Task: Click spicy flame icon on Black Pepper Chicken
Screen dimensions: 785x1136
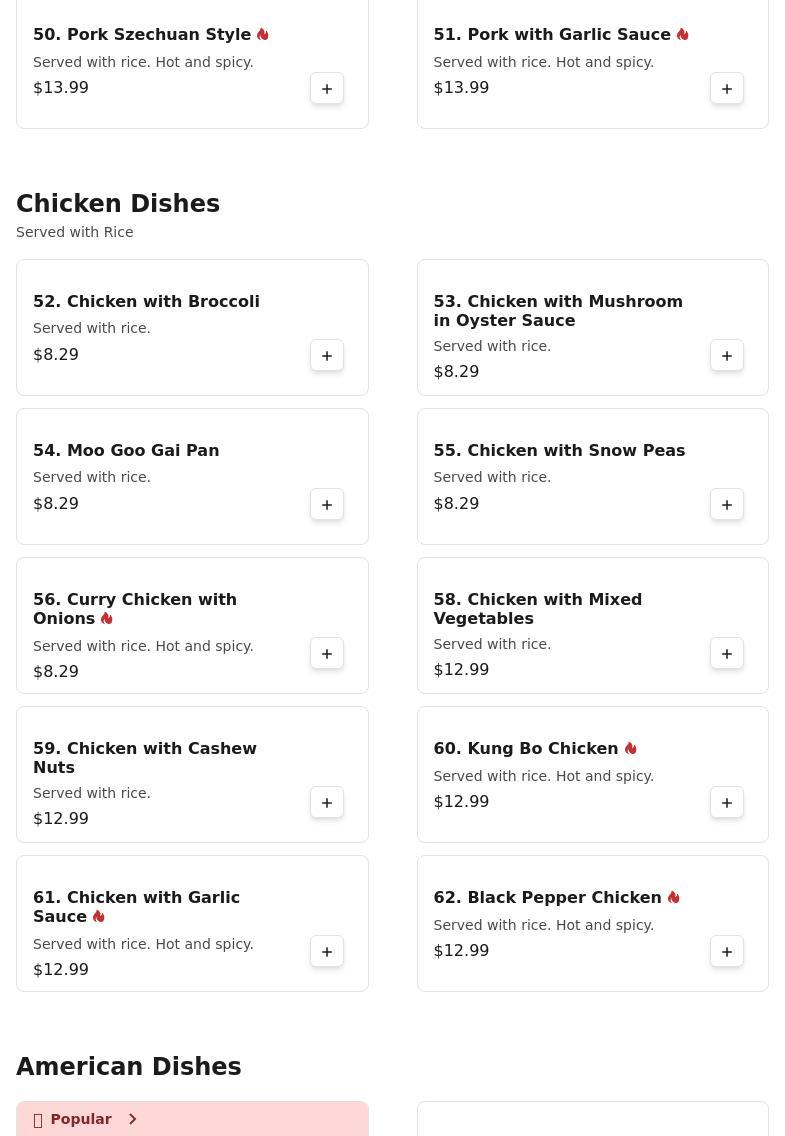Action: (x=674, y=898)
